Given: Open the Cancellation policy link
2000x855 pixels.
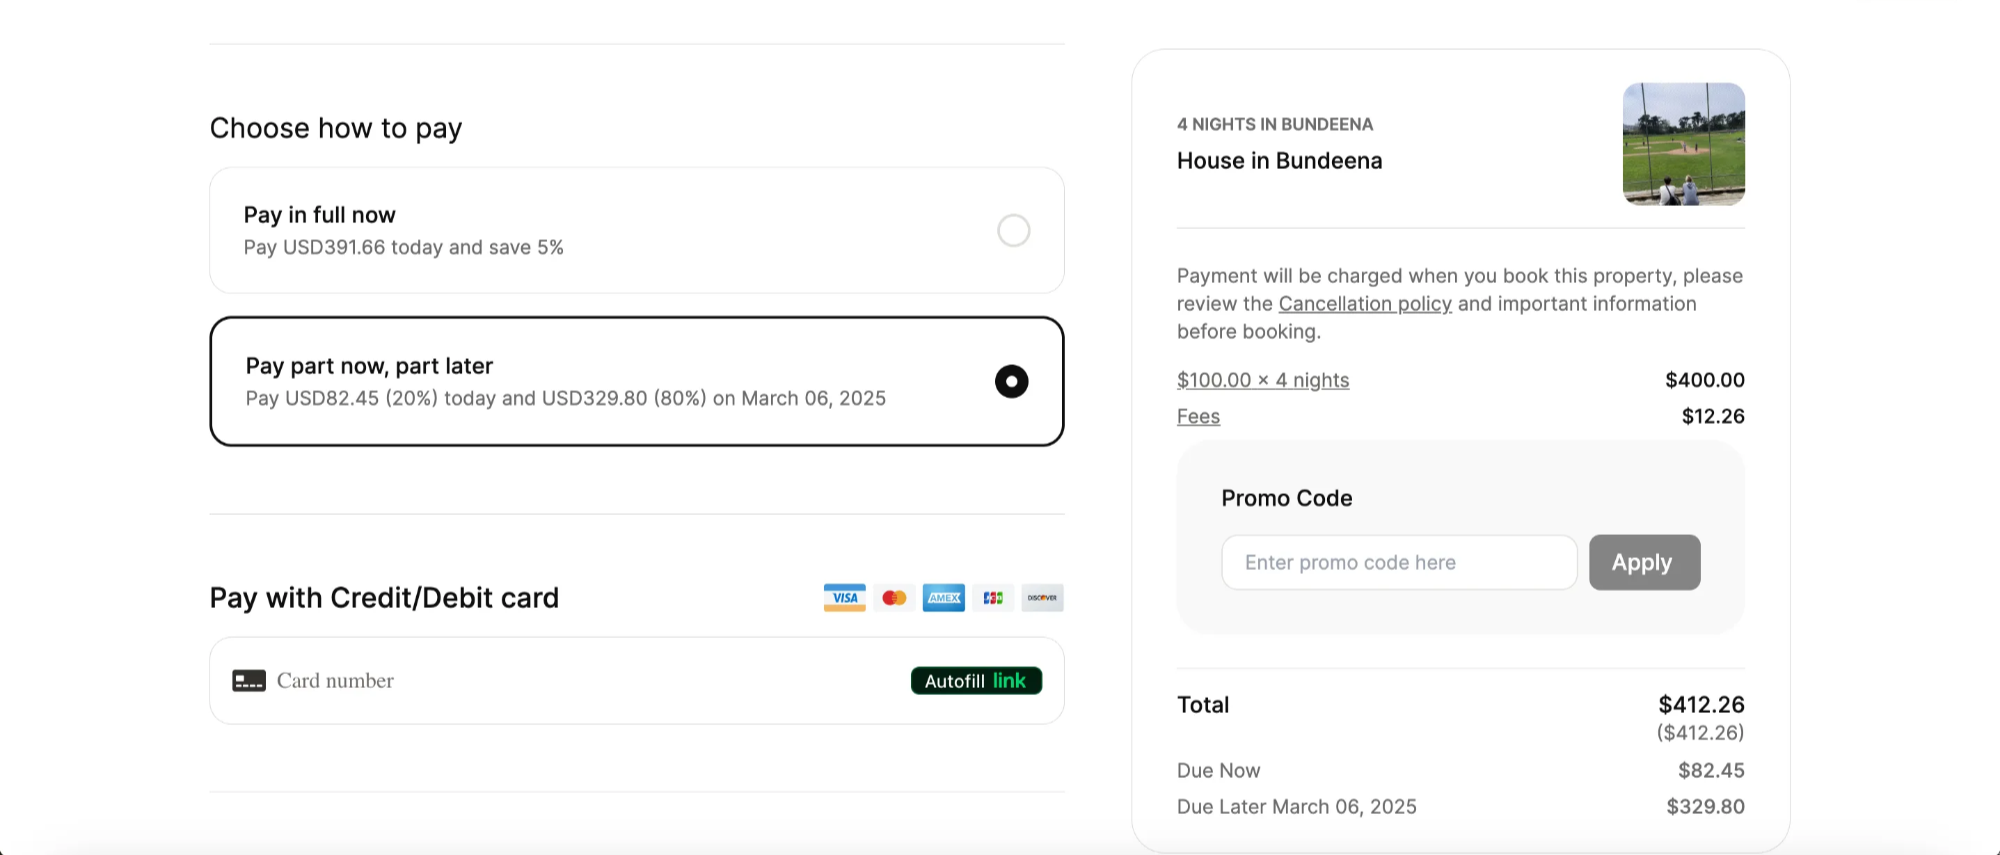Looking at the screenshot, I should pos(1364,304).
